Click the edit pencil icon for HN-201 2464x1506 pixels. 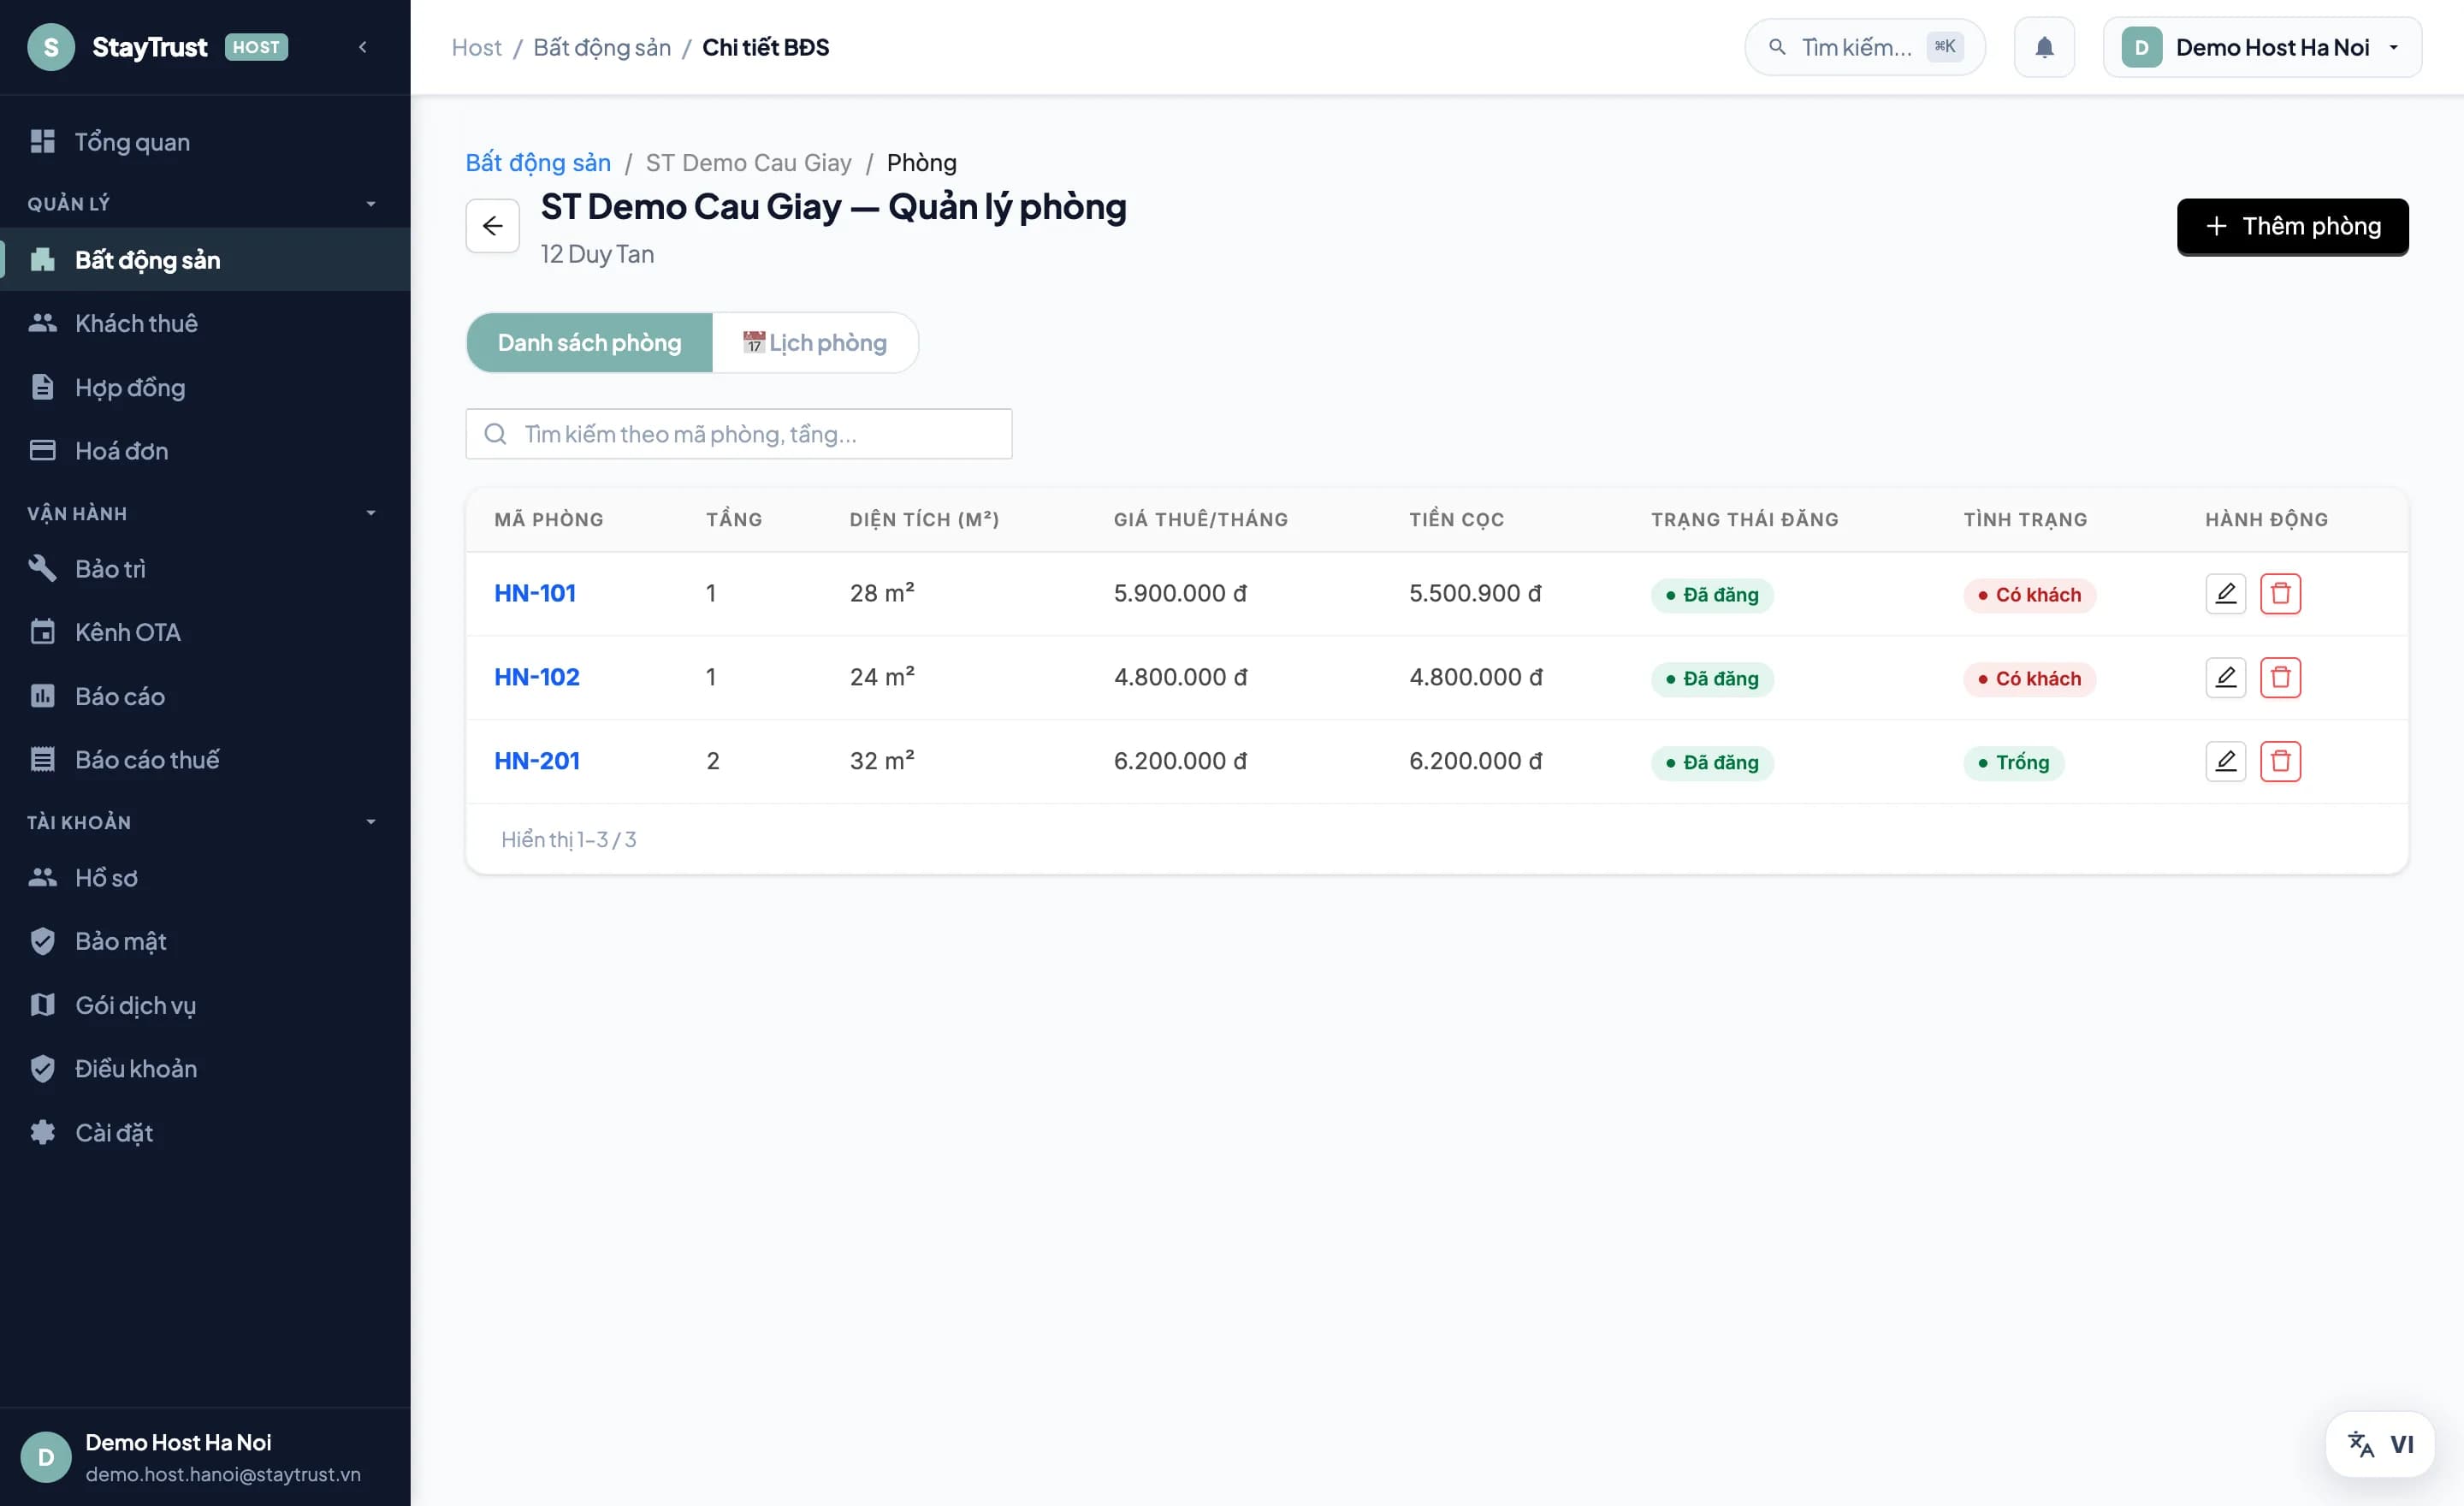[x=2225, y=762]
